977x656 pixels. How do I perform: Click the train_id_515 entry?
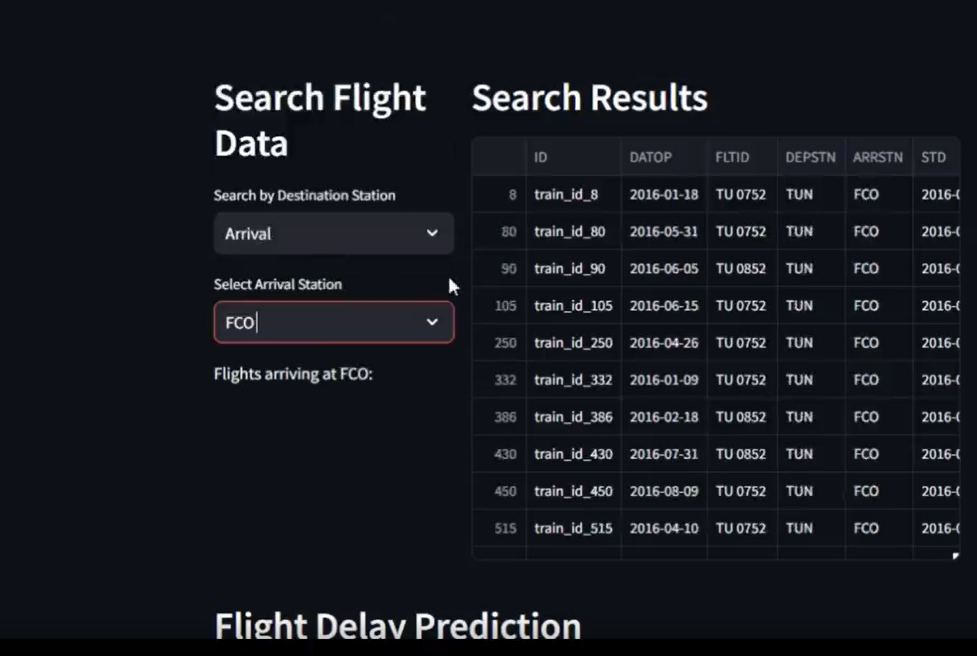pyautogui.click(x=575, y=528)
